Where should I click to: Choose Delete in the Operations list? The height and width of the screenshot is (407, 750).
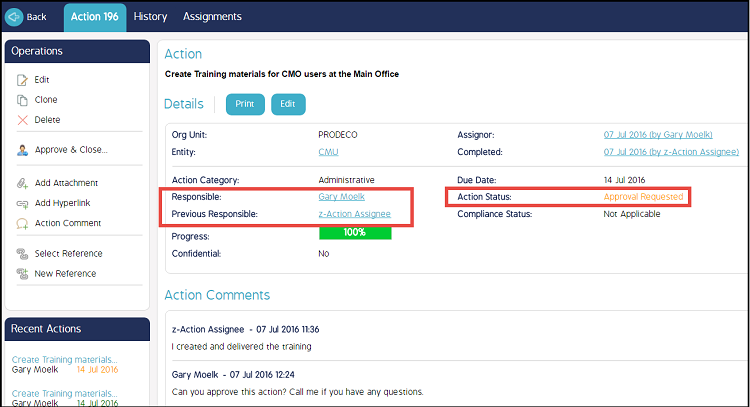(47, 120)
